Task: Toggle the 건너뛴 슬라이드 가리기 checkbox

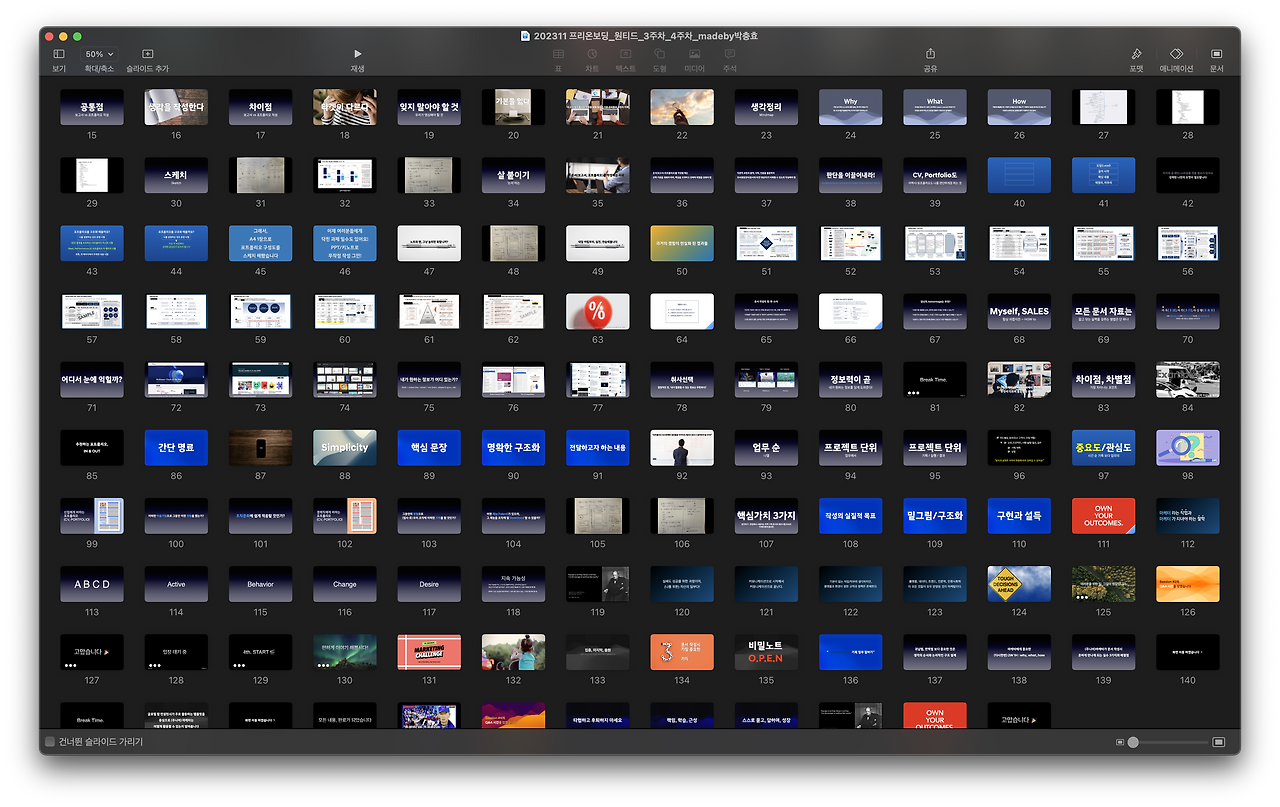Action: tap(50, 742)
